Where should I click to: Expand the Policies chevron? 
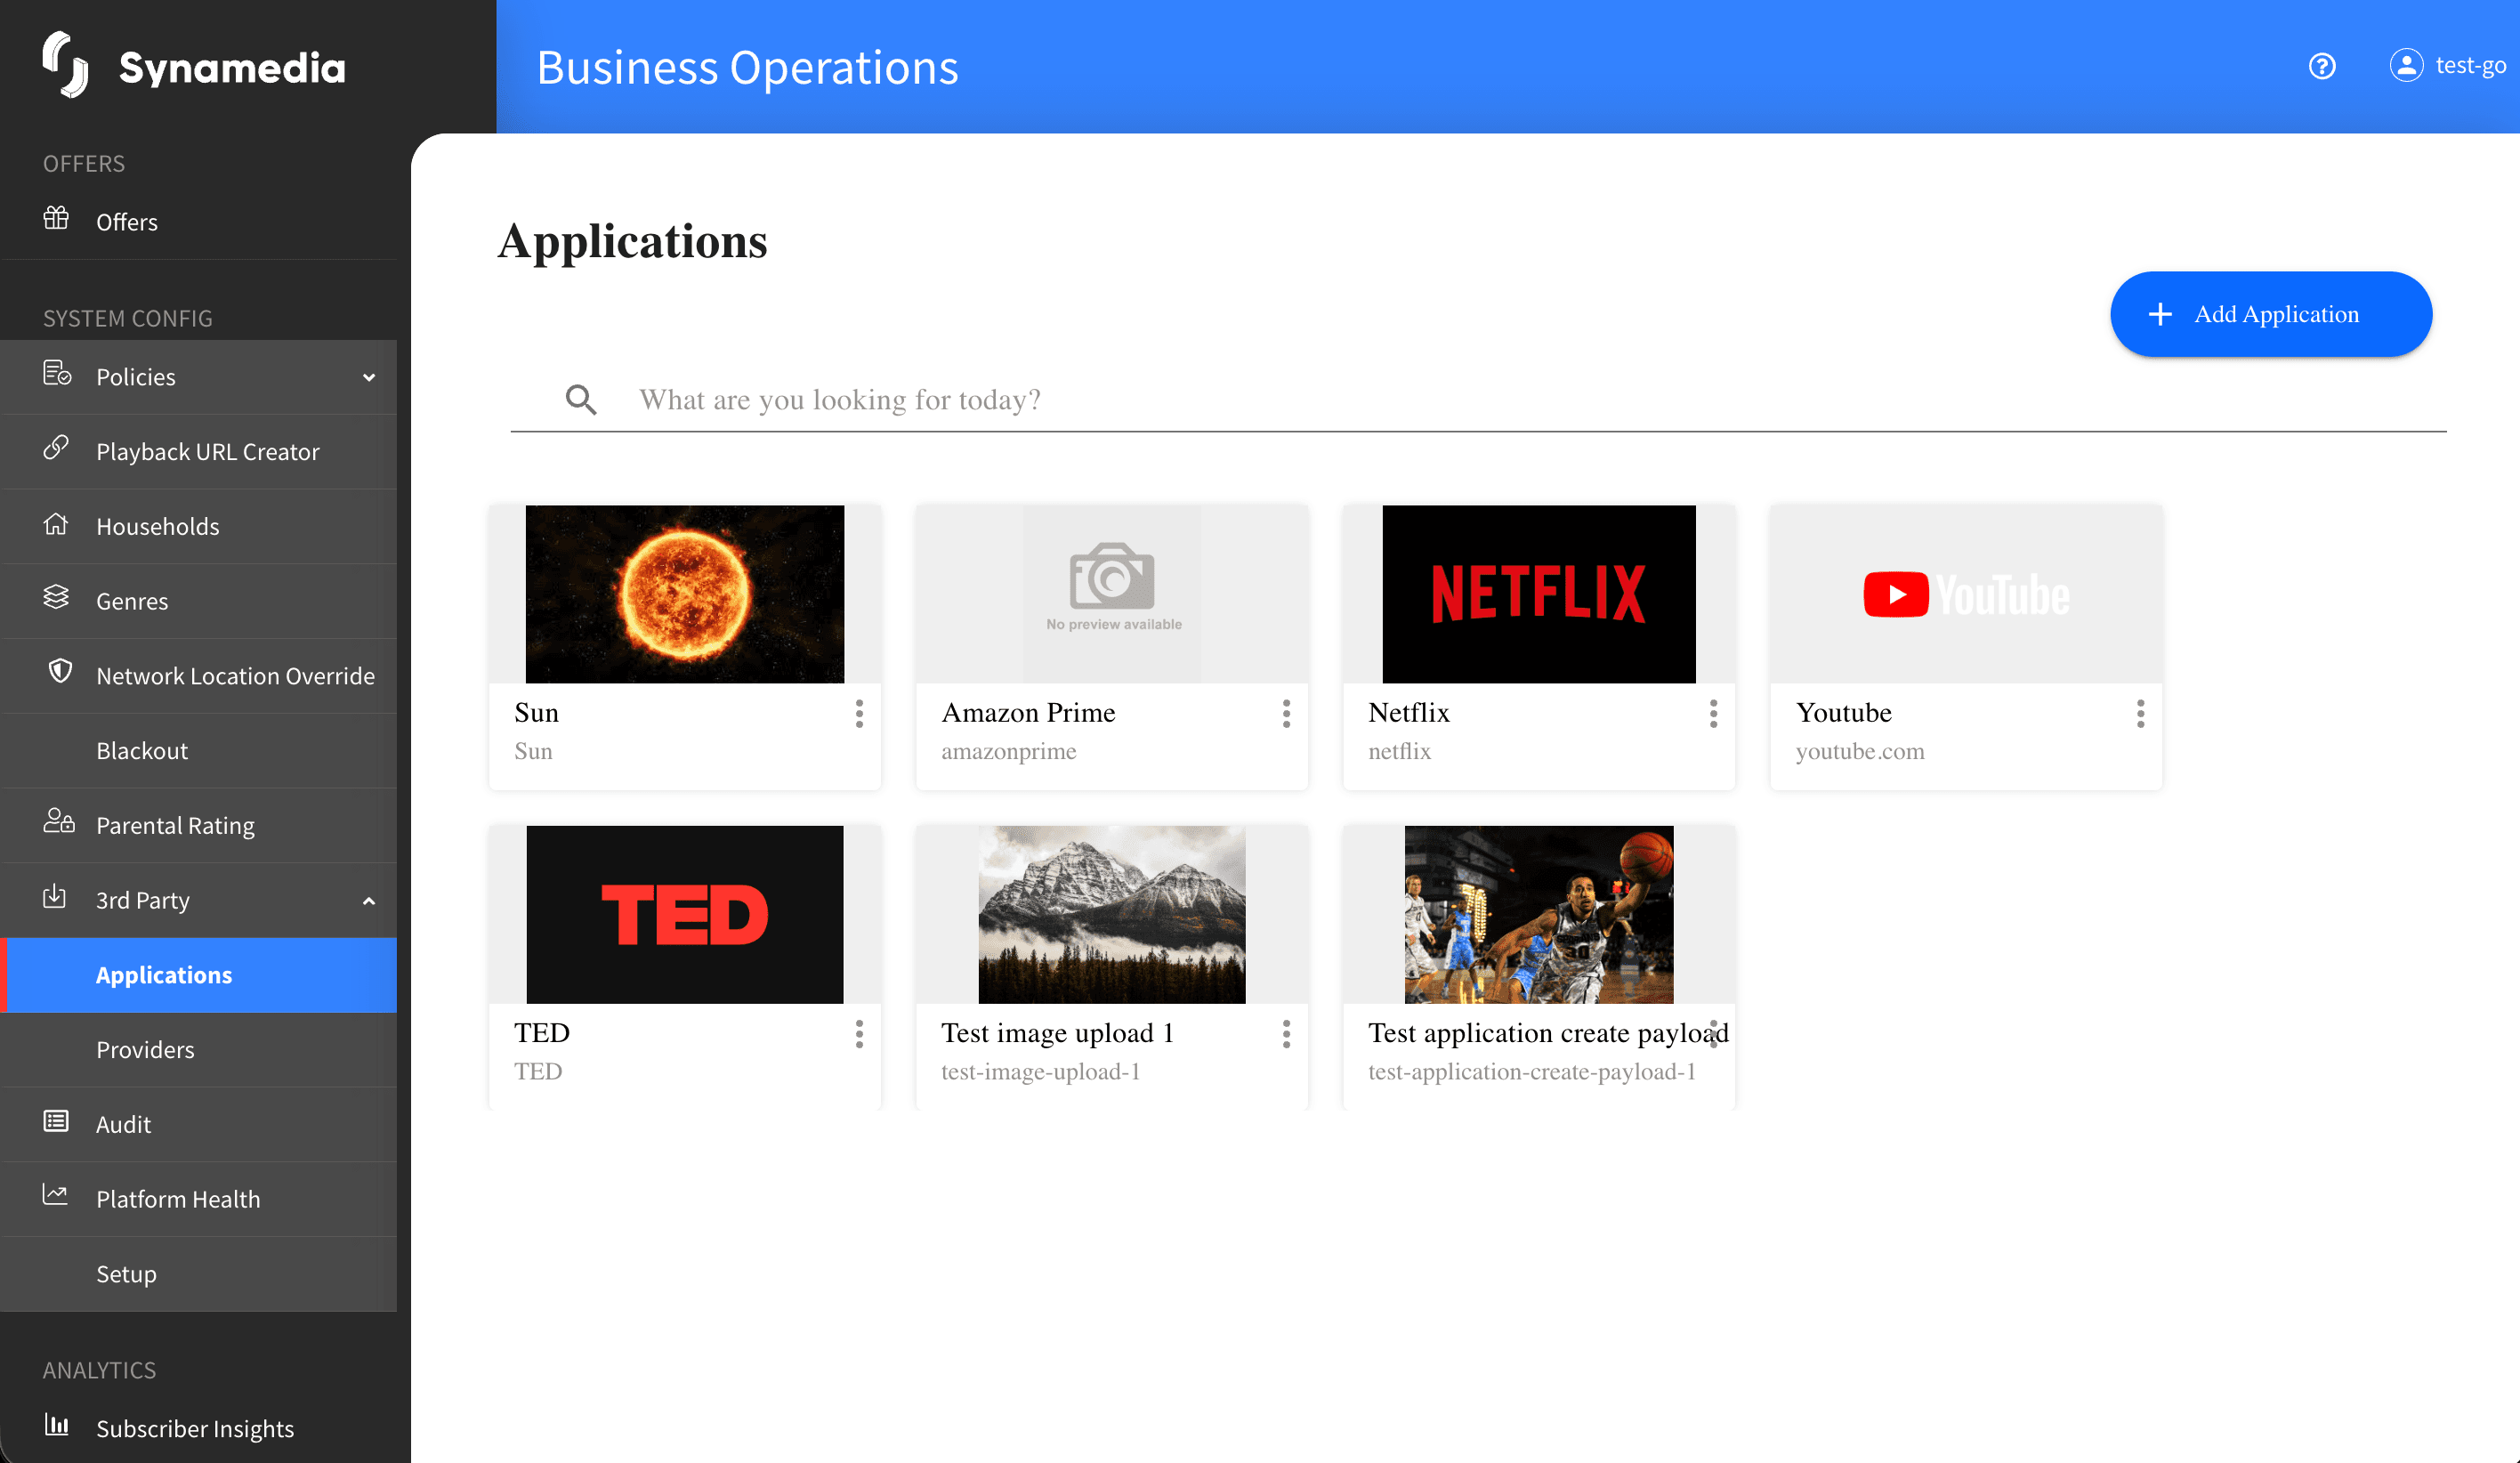[x=369, y=377]
